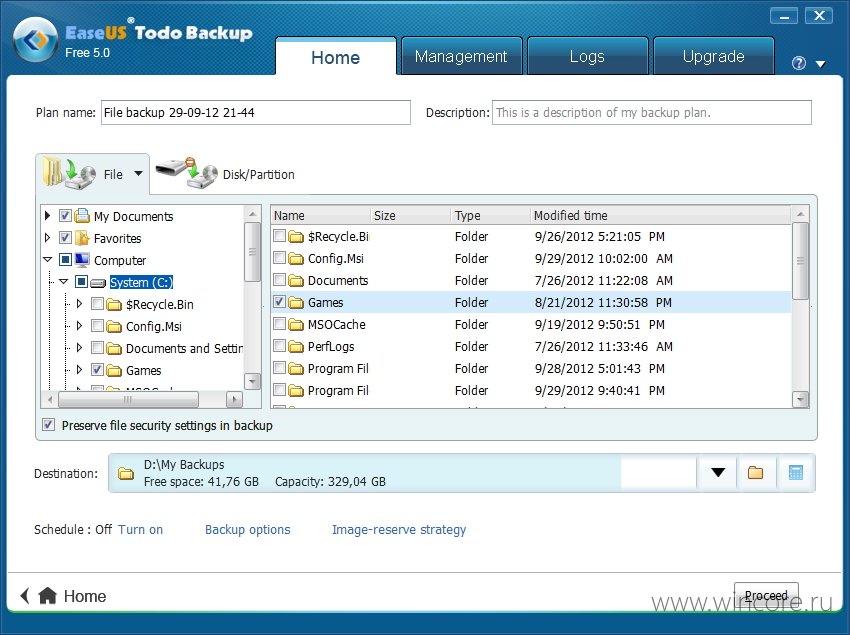Click scroll down arrow of file list

800,400
